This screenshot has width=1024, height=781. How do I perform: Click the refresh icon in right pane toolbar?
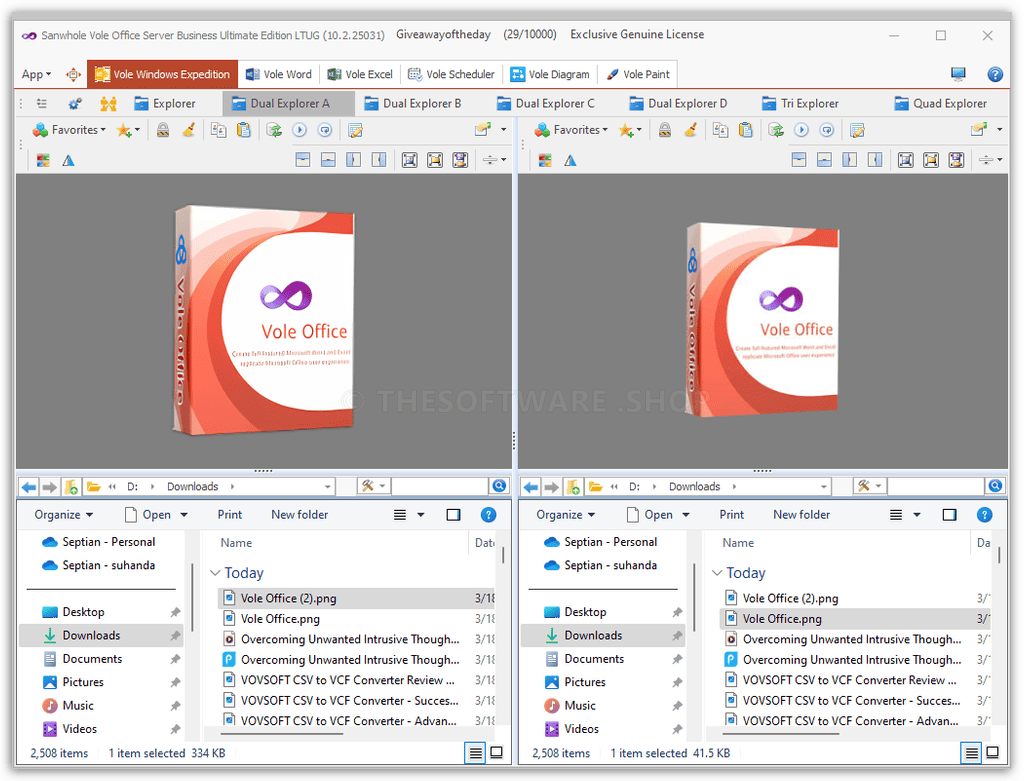[776, 130]
